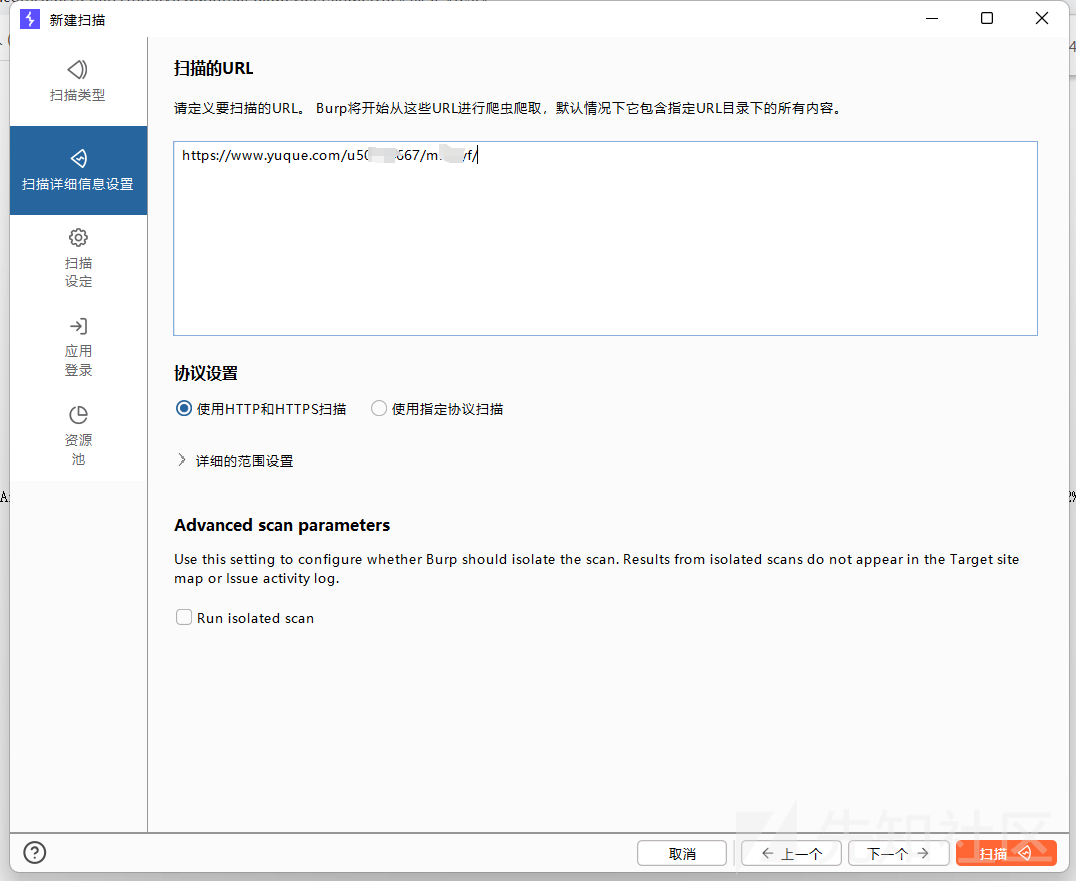Open the 扫描类型 (scan type) step

tap(78, 82)
